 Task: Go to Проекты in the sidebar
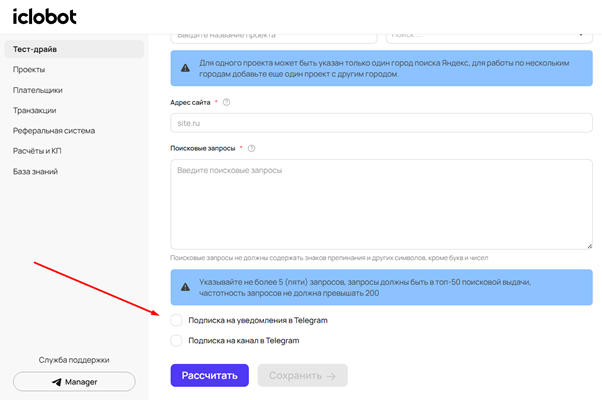tap(29, 69)
